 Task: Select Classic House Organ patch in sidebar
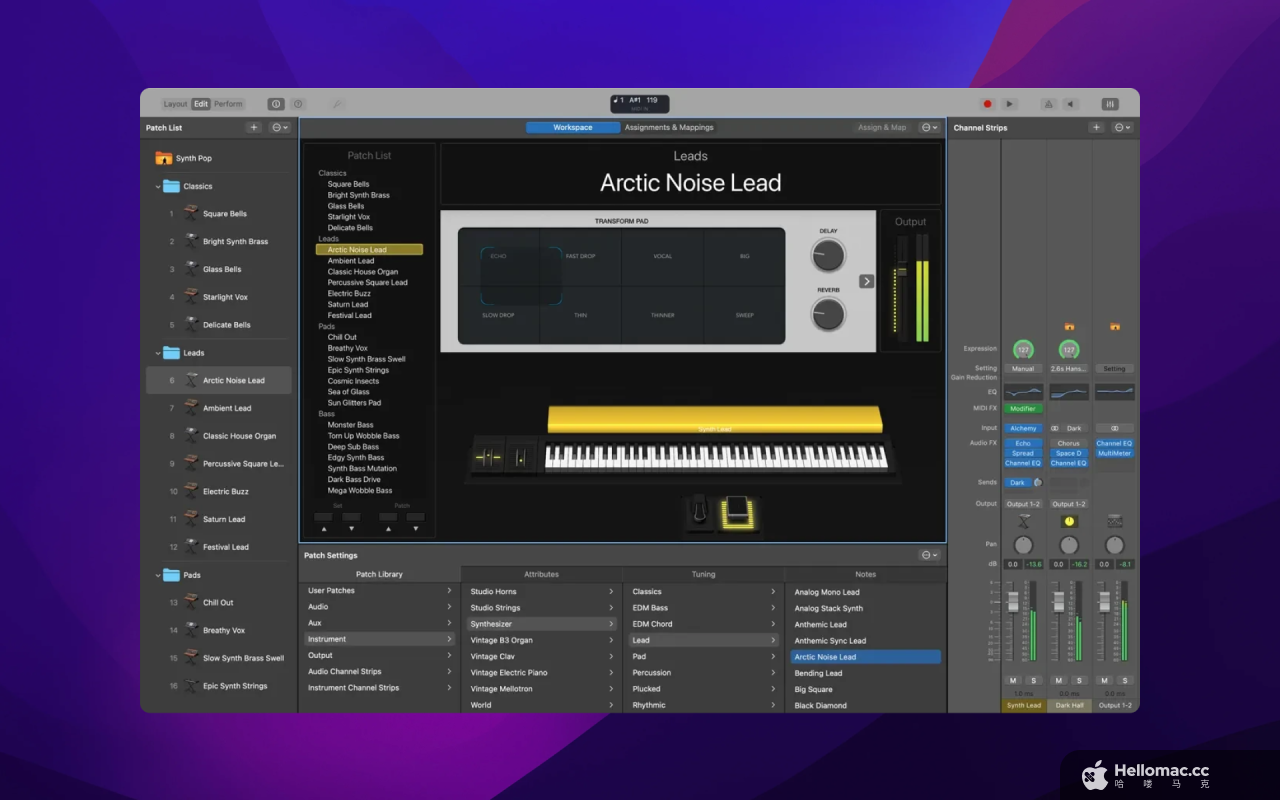(219, 436)
